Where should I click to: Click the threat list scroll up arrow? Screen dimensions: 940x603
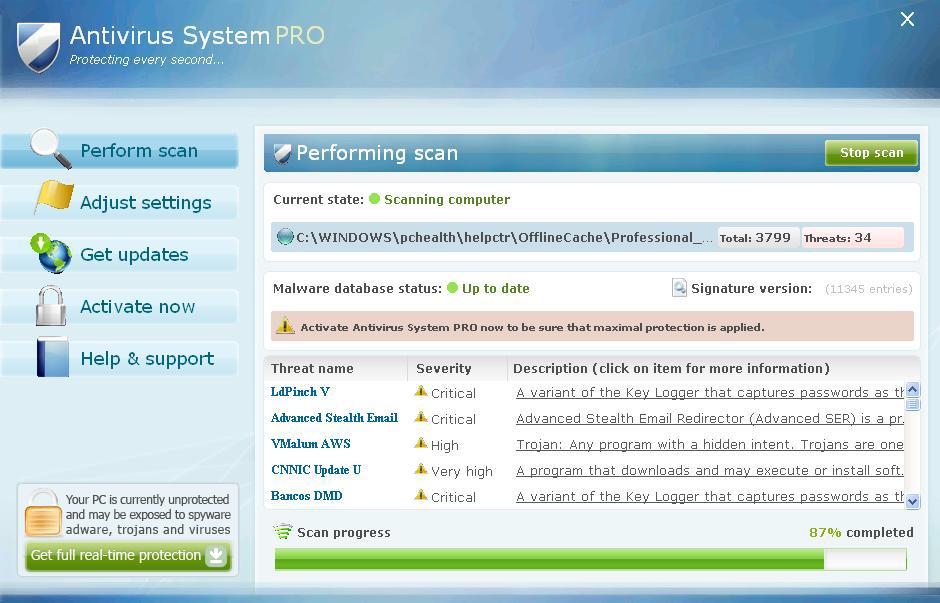[x=912, y=390]
